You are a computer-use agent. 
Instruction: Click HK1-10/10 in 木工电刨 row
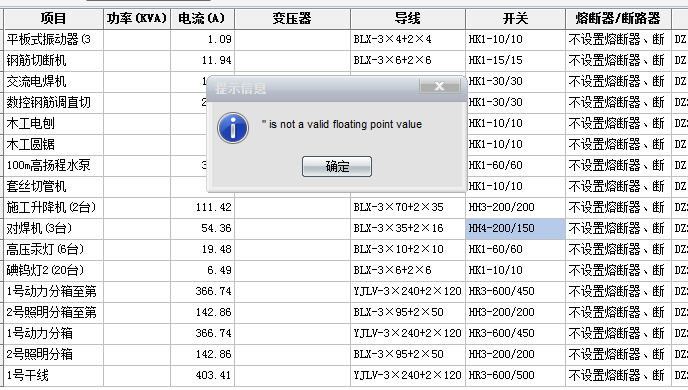click(515, 124)
